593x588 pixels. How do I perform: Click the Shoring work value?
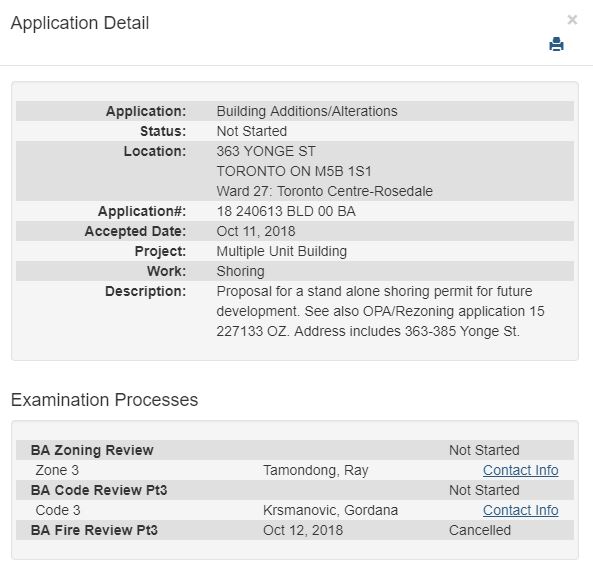(241, 271)
